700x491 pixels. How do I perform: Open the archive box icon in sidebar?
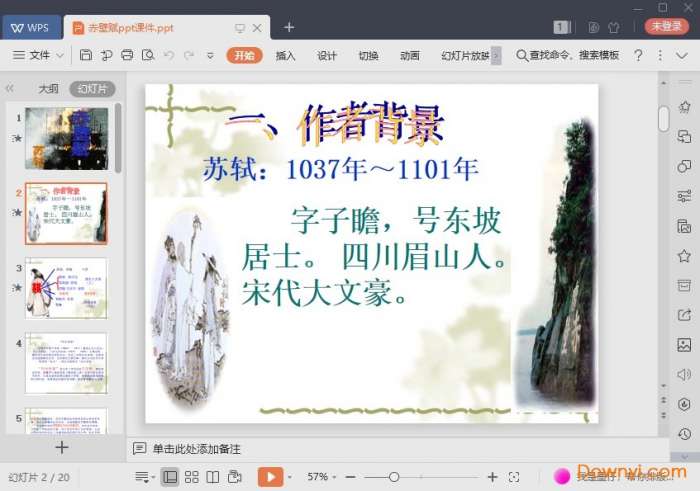pos(684,285)
